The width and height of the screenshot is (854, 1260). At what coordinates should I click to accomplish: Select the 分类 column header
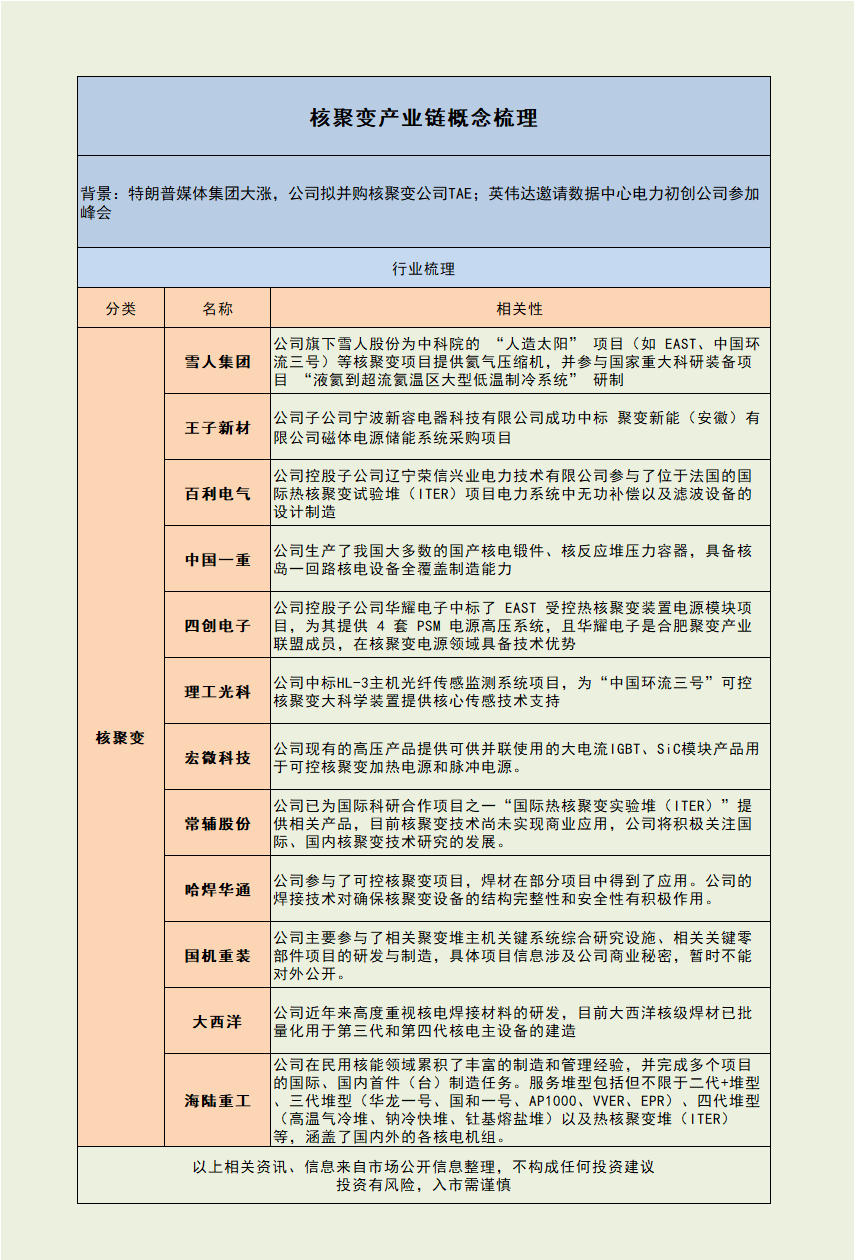pyautogui.click(x=121, y=309)
